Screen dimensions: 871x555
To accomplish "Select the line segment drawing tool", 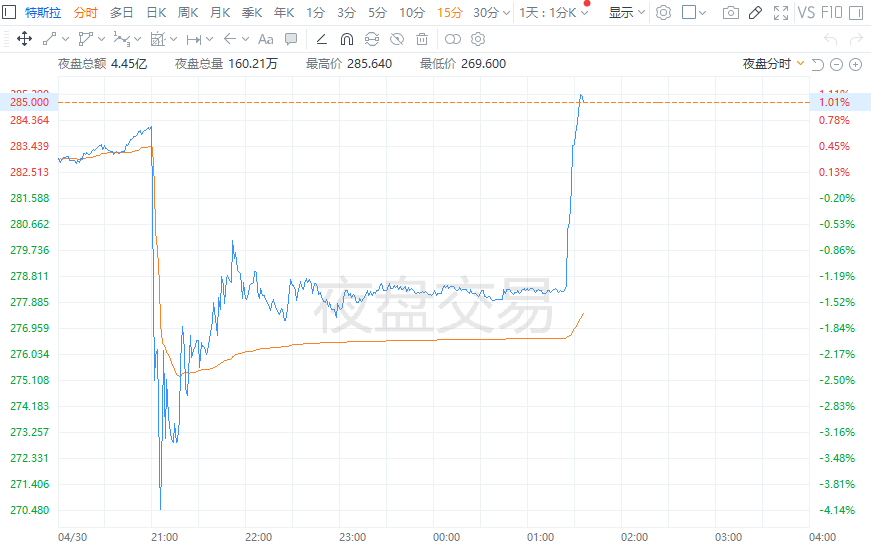I will pos(49,39).
